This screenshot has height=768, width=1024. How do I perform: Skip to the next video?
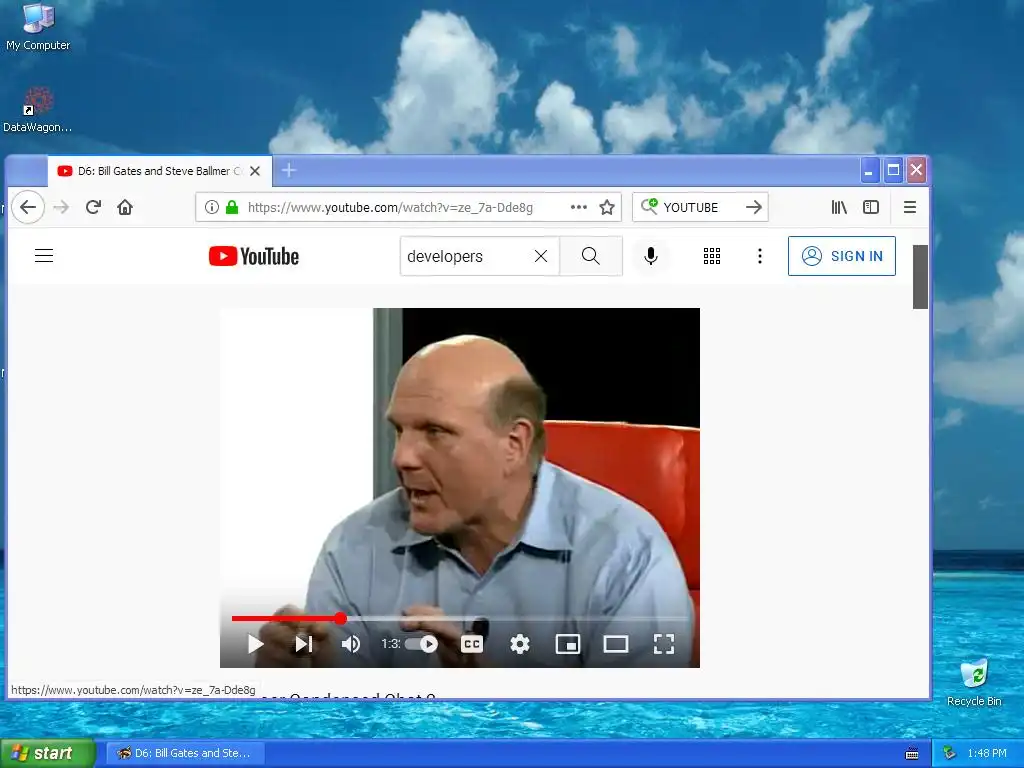tap(304, 645)
